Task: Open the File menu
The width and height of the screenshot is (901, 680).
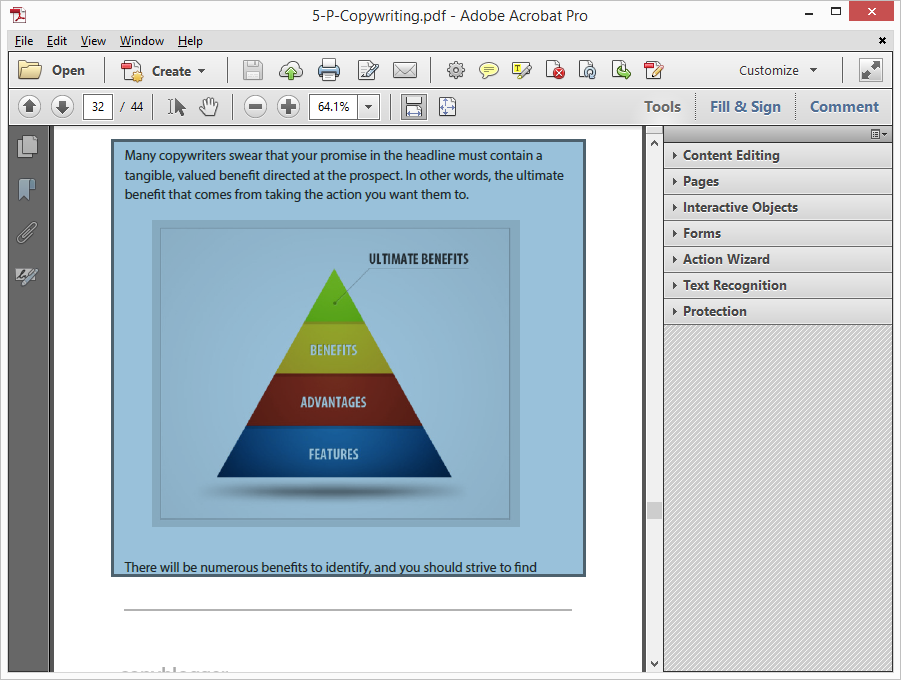Action: pyautogui.click(x=24, y=41)
